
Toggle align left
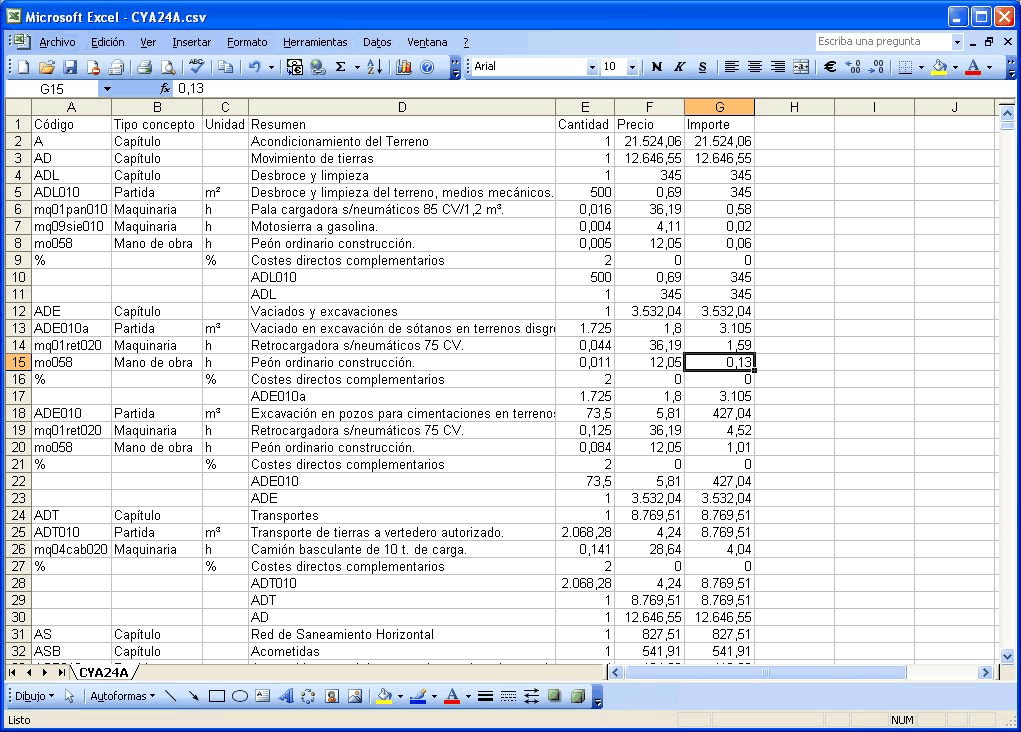732,66
